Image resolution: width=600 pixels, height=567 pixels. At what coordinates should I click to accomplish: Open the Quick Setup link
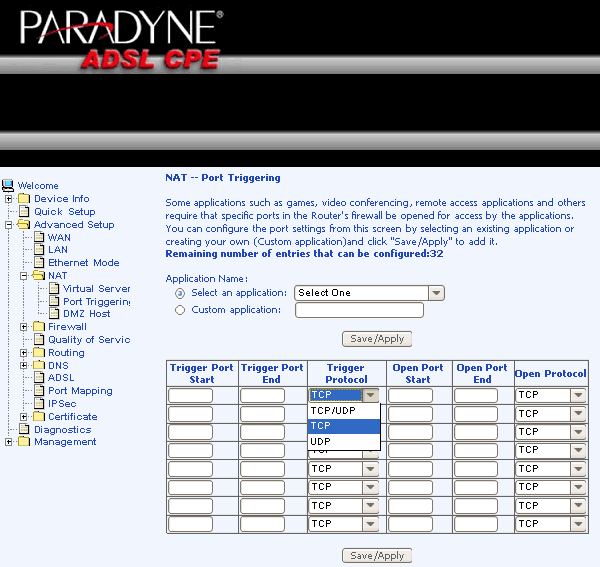[65, 212]
